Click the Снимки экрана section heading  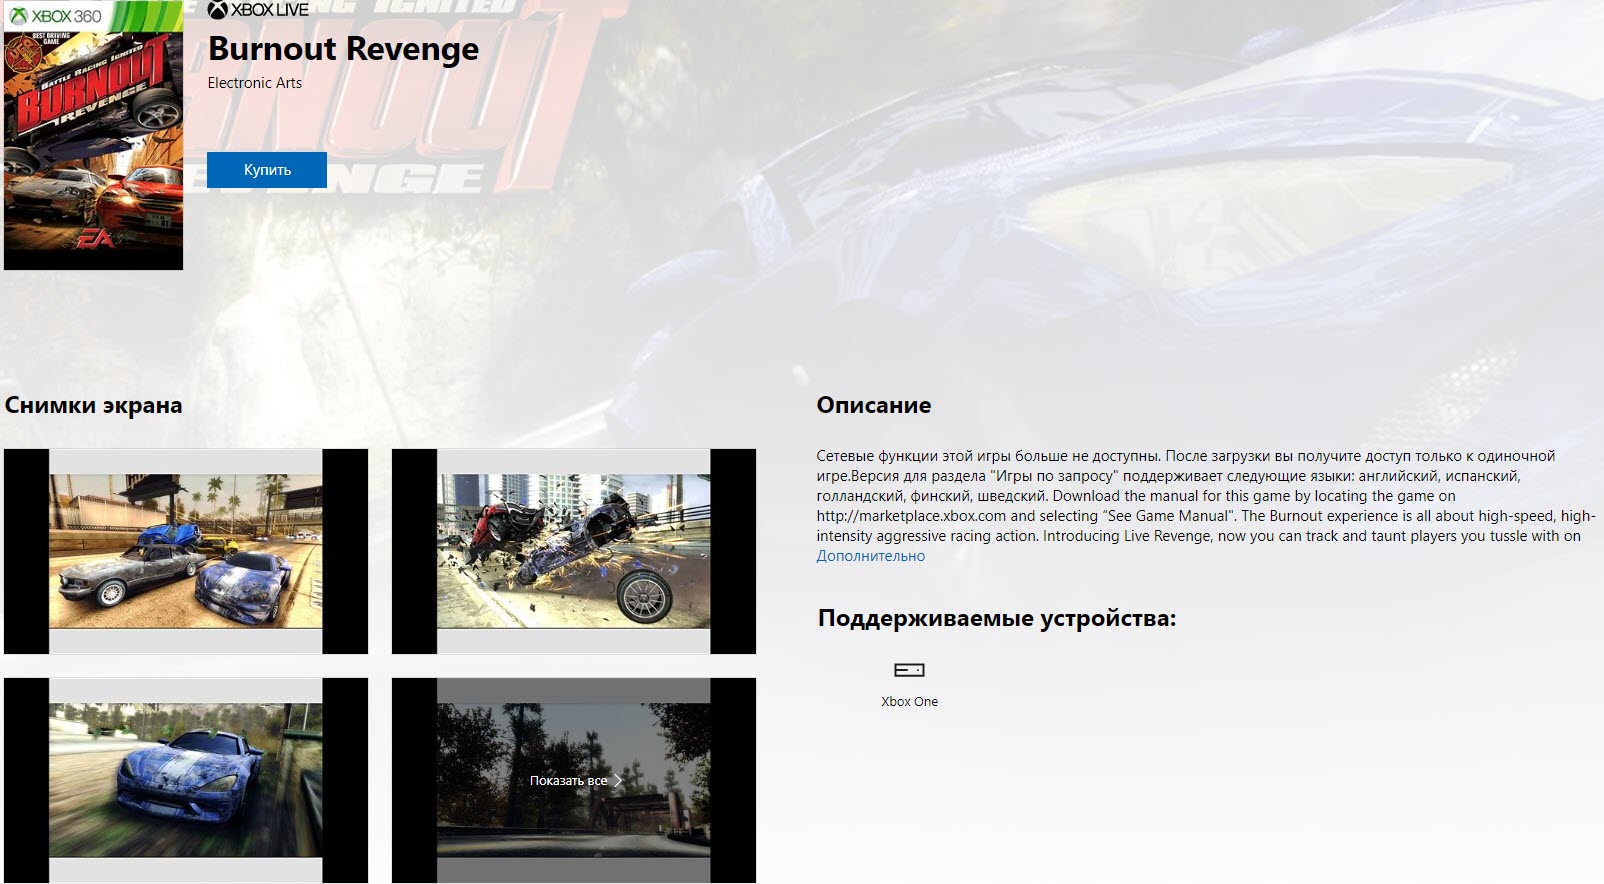[93, 405]
